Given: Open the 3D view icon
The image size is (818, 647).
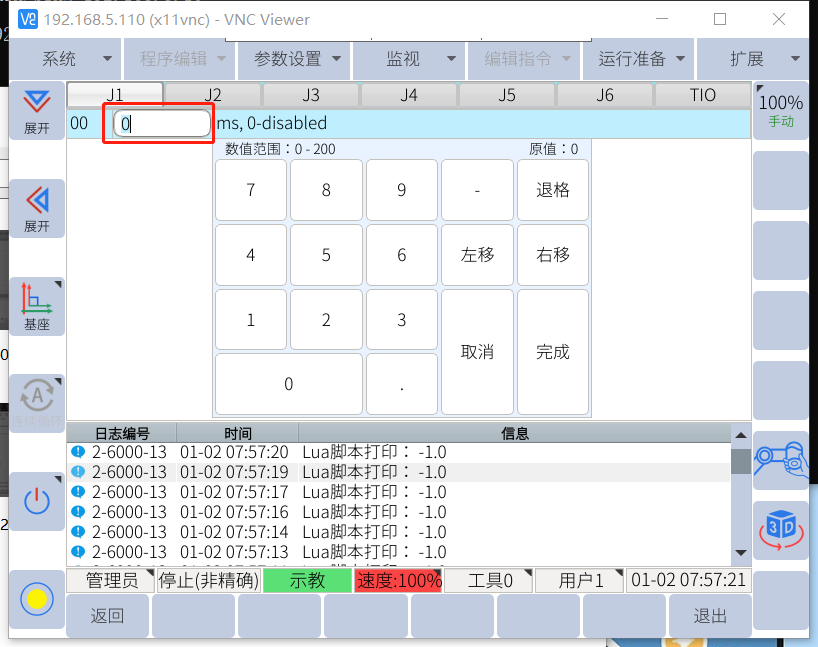Looking at the screenshot, I should [780, 529].
